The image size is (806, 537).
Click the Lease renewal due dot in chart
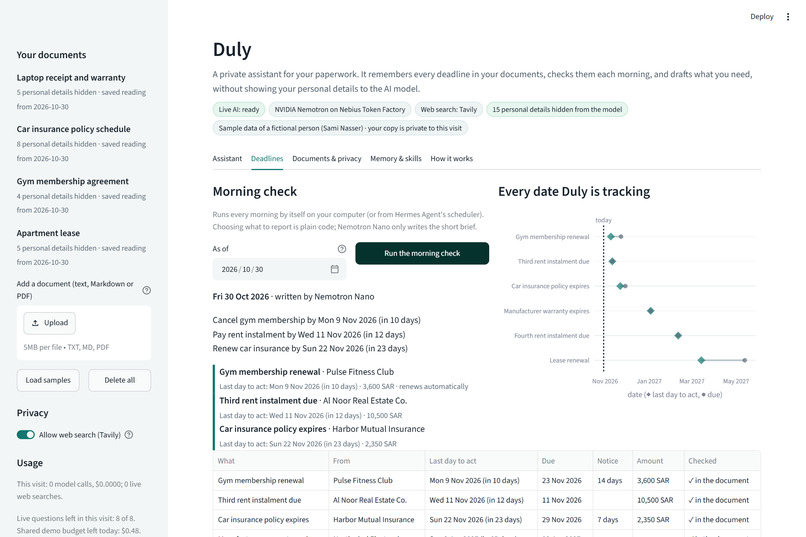coord(744,360)
